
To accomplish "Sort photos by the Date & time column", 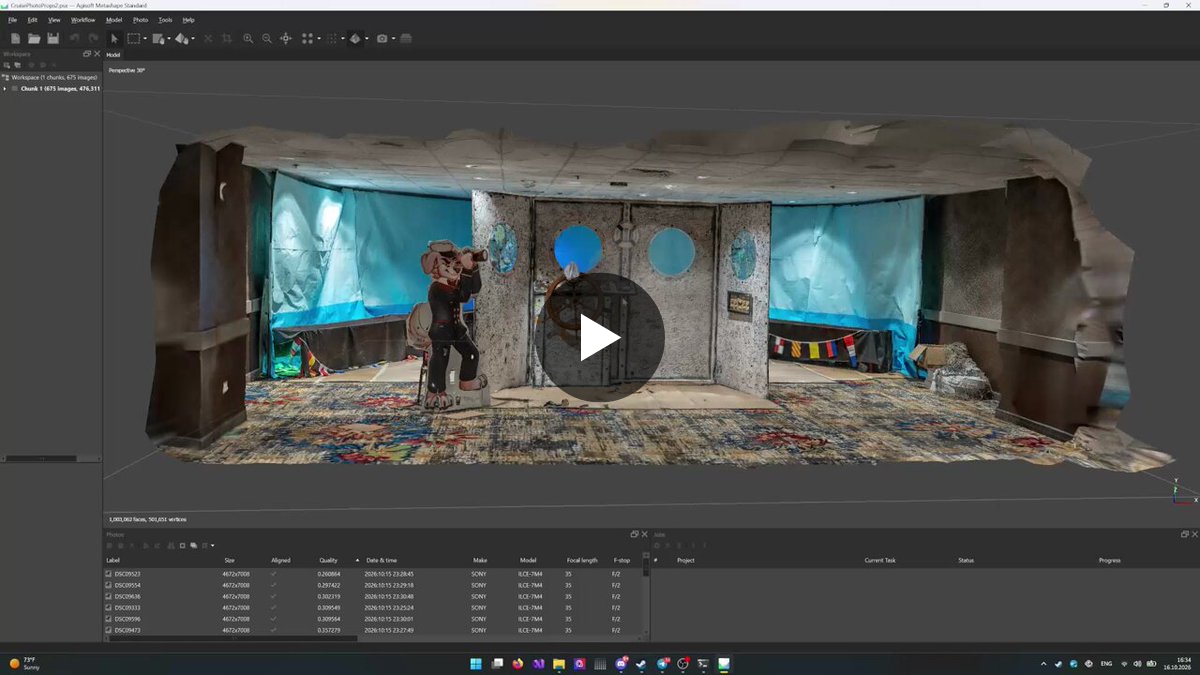I will 382,560.
